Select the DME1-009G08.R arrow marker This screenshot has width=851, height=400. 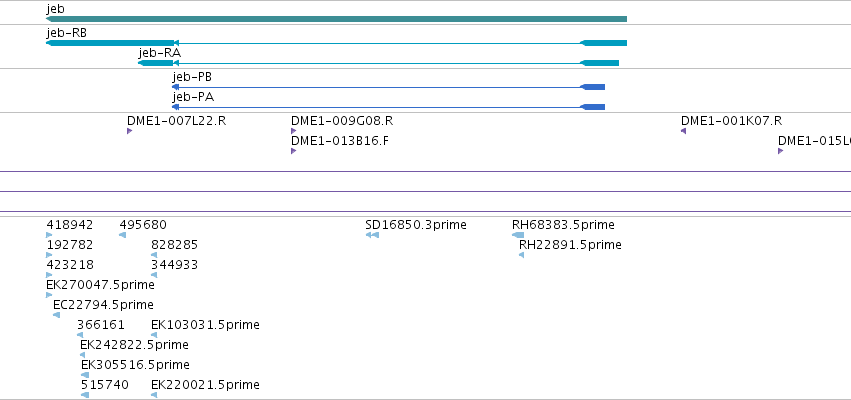point(294,131)
